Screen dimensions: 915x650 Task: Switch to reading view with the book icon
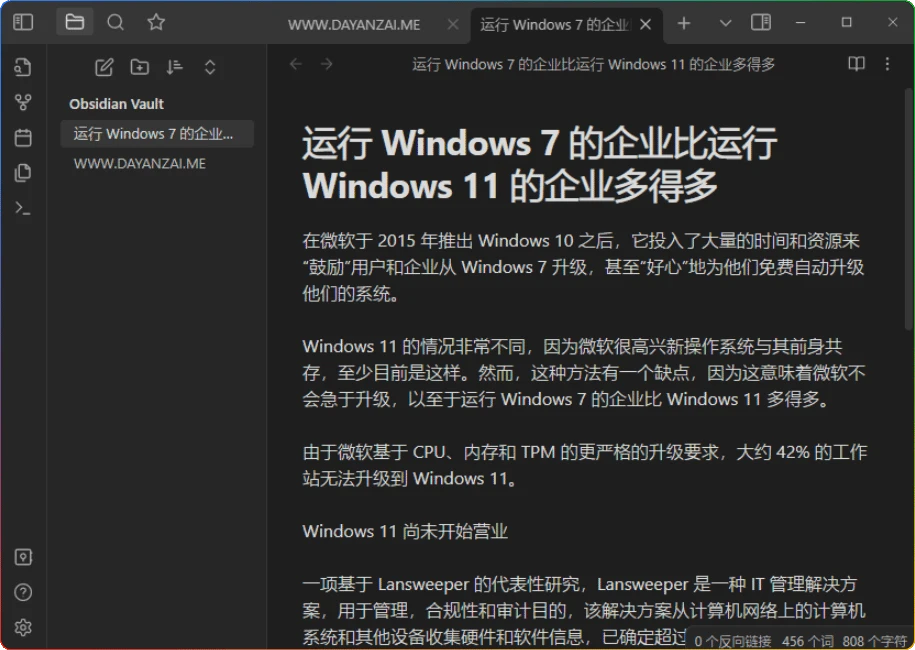tap(856, 63)
